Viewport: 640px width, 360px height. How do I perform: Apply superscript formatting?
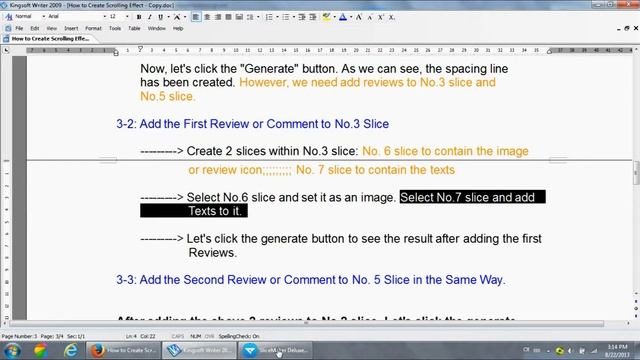click(x=380, y=17)
